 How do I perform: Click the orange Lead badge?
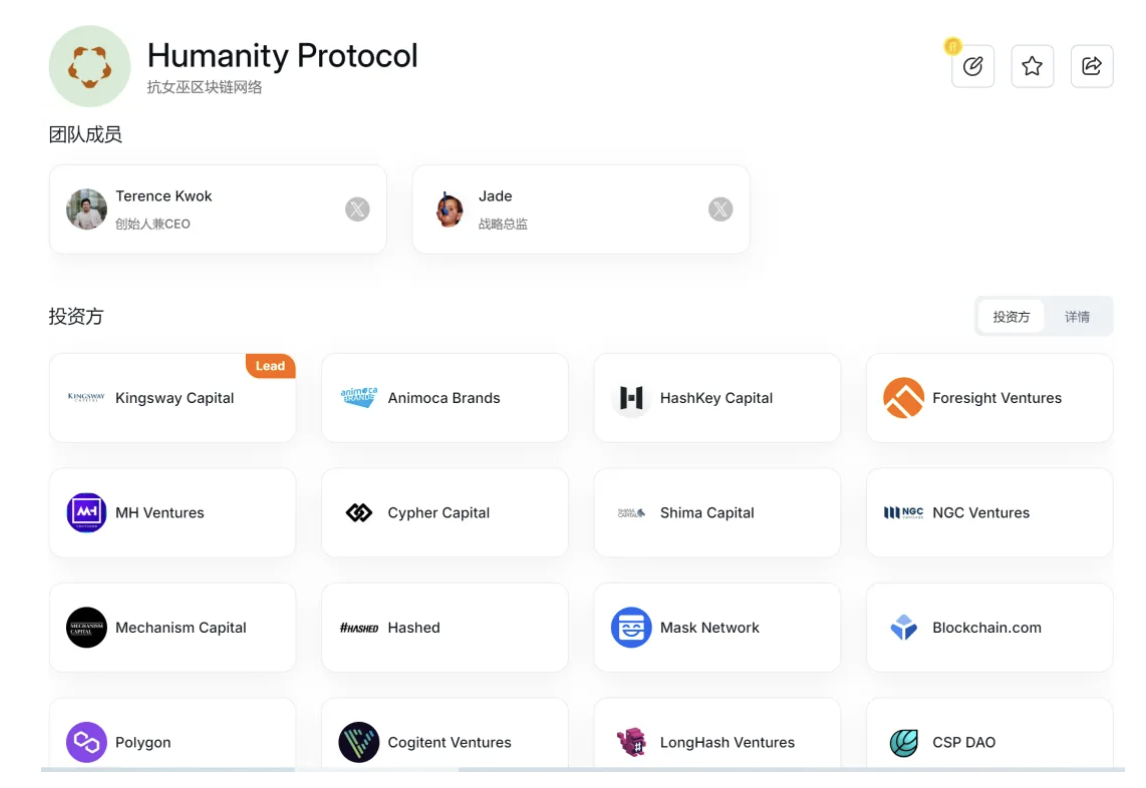click(x=270, y=365)
